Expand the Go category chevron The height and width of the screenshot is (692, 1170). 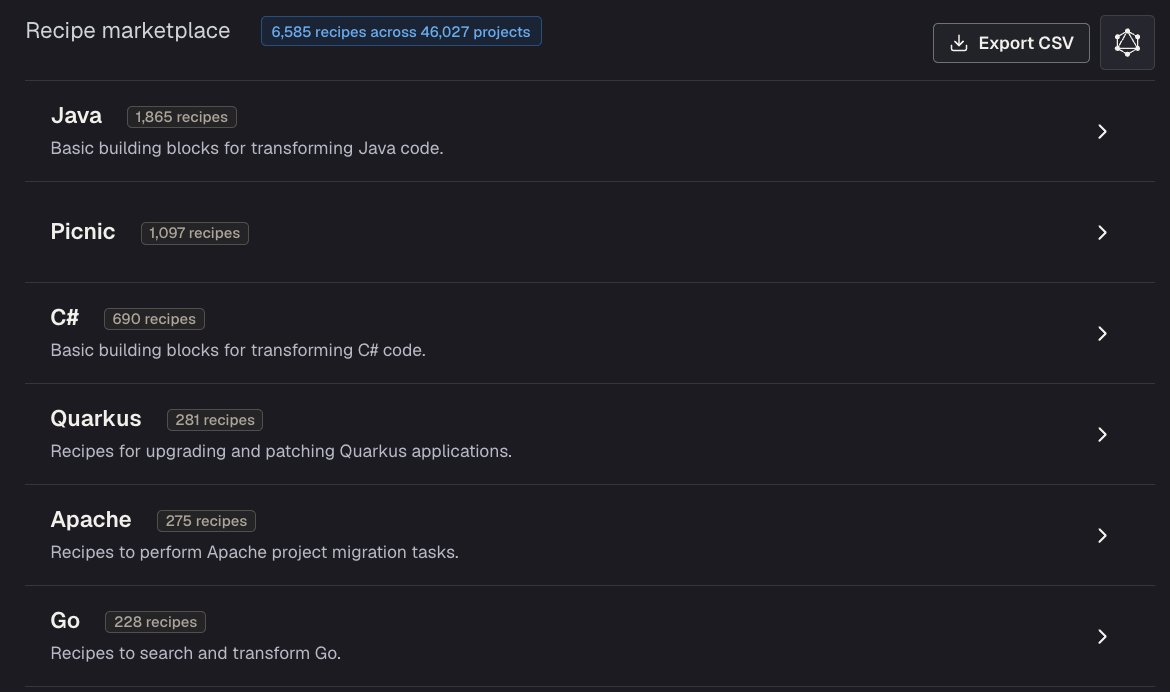coord(1101,636)
